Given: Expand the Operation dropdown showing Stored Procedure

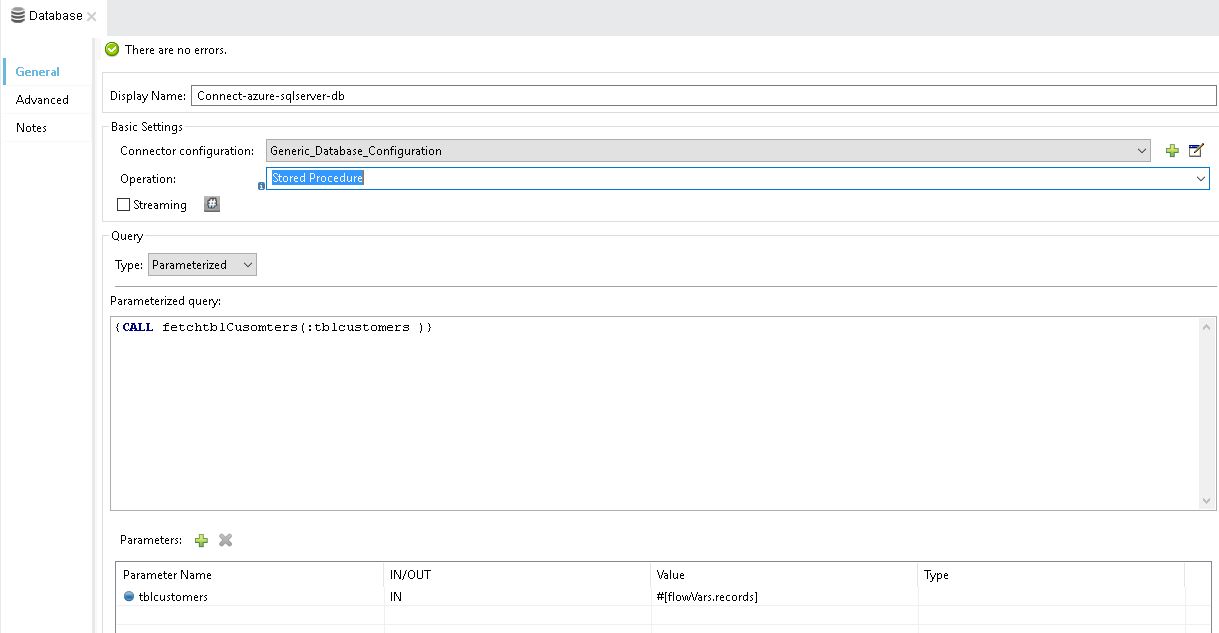Looking at the screenshot, I should (1201, 179).
